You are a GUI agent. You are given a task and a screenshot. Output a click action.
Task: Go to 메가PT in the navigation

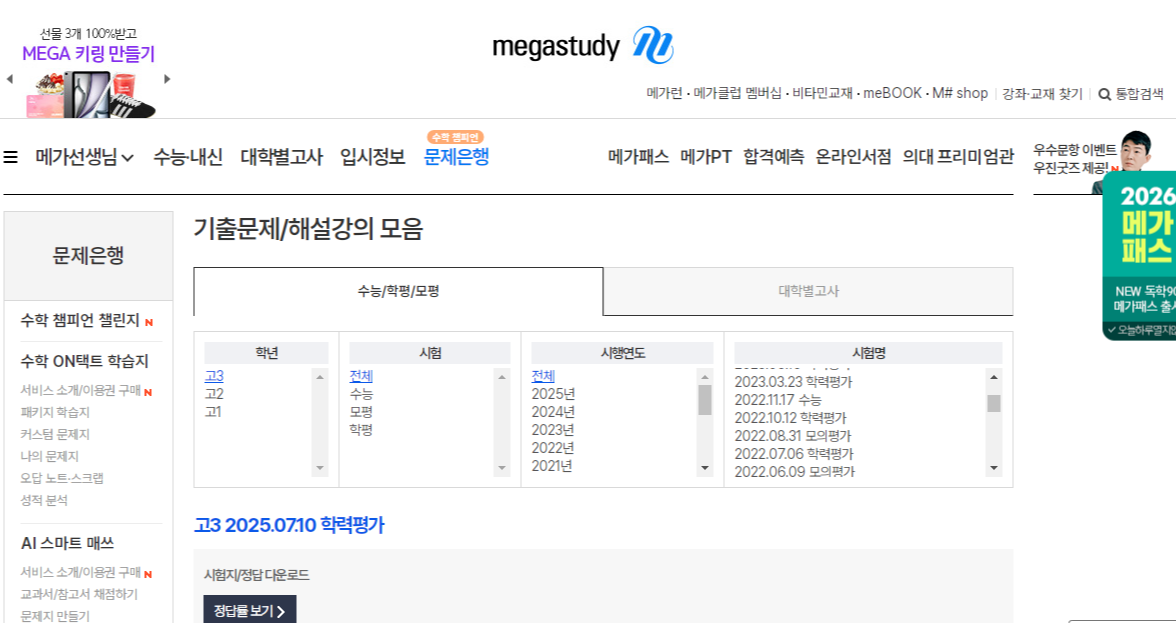tap(706, 157)
